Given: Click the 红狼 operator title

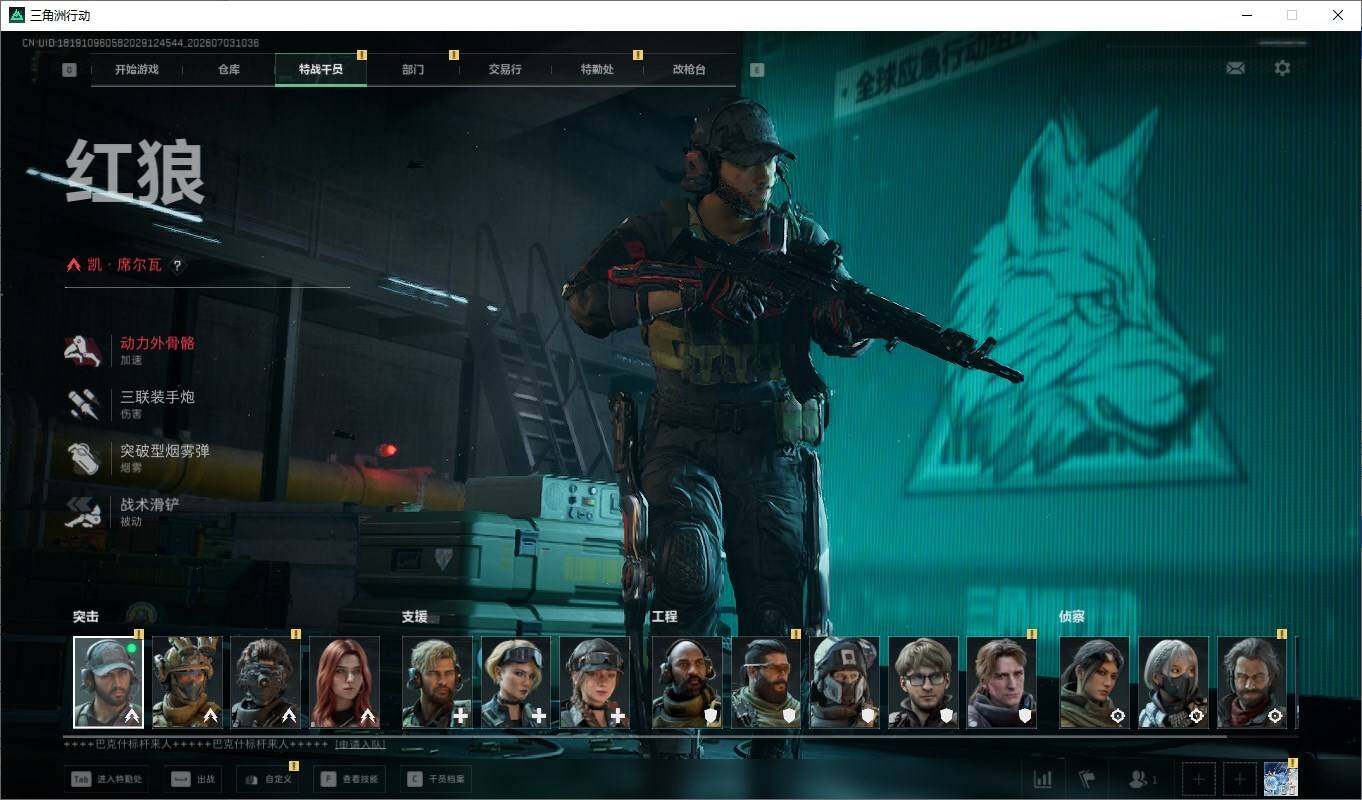Looking at the screenshot, I should 136,172.
